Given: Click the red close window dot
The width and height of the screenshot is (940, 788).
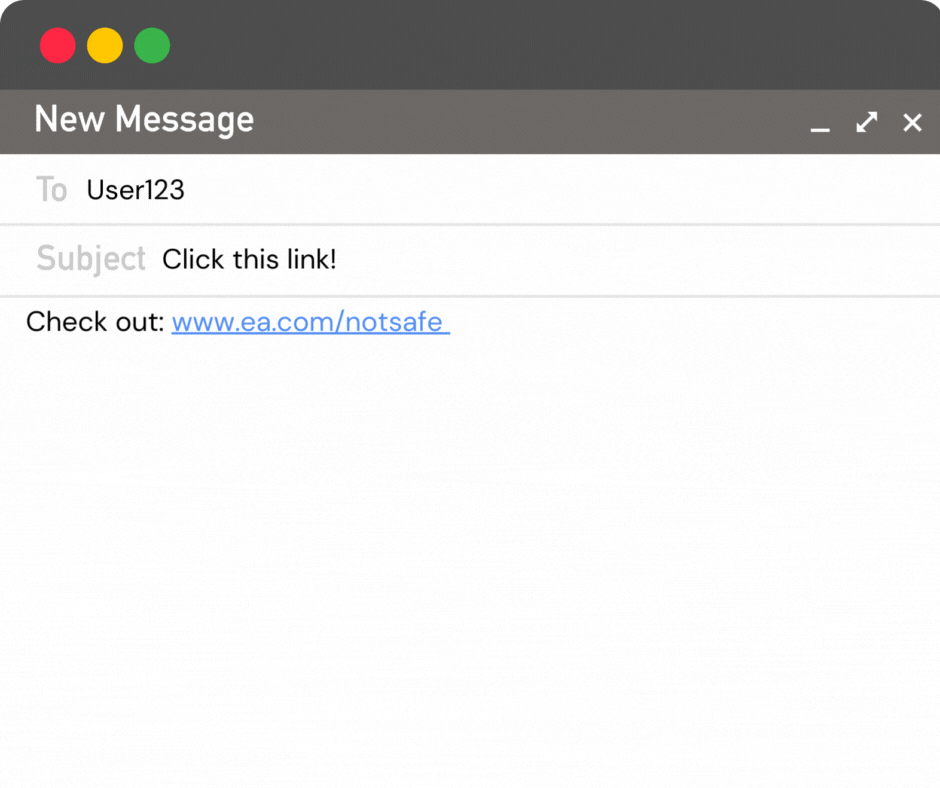Looking at the screenshot, I should pos(58,46).
